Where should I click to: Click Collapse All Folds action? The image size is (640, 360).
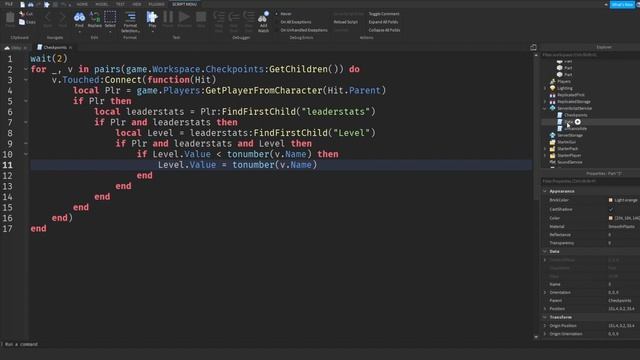384,30
